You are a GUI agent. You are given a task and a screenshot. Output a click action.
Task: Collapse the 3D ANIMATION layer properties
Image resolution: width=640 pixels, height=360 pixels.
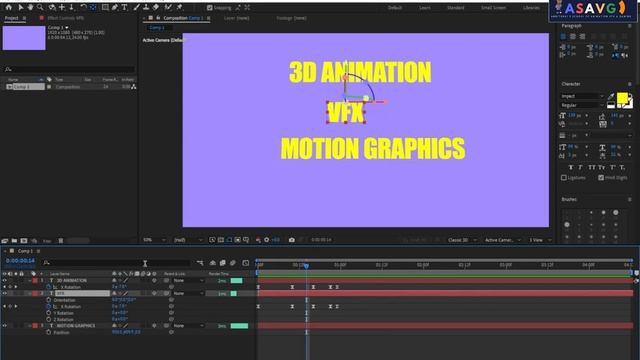30,281
